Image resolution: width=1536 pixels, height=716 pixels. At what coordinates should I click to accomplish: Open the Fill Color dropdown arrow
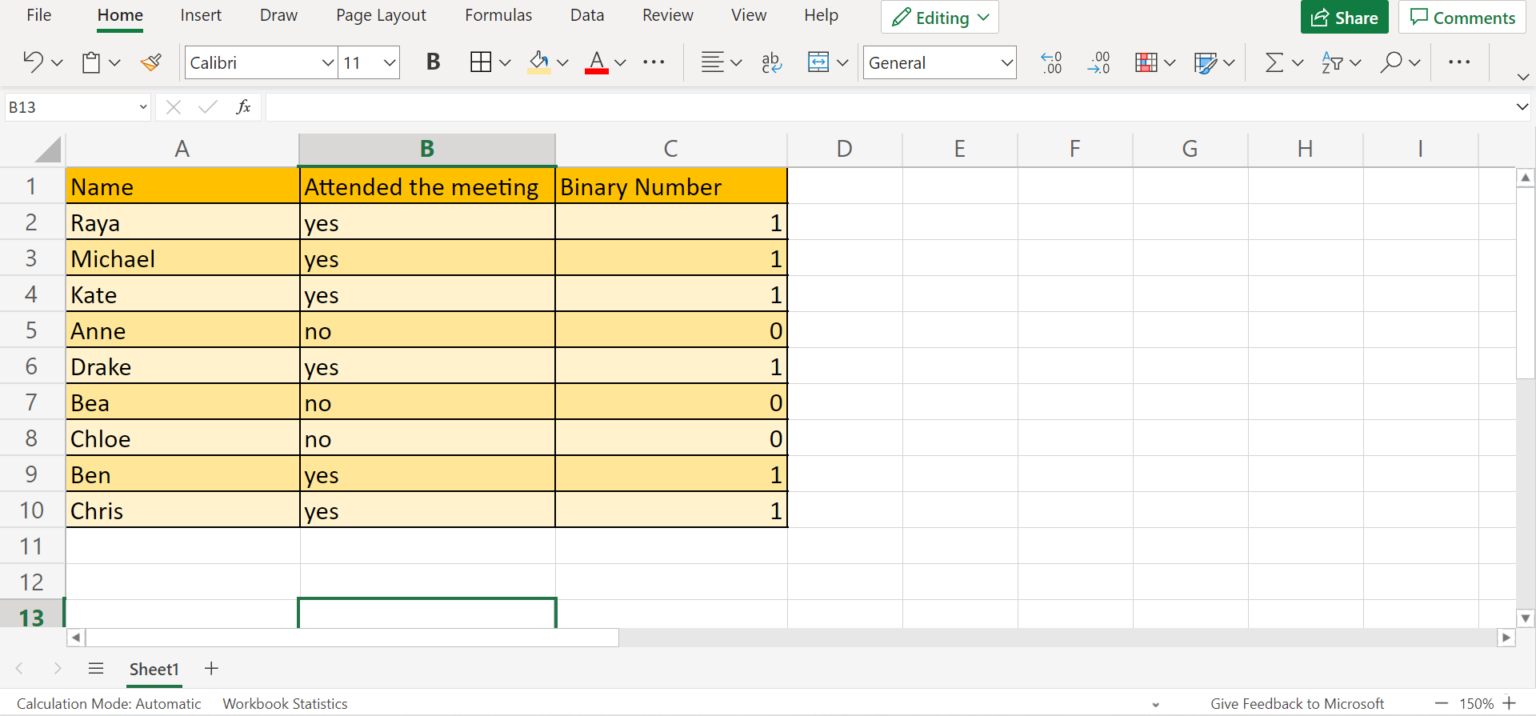pyautogui.click(x=562, y=62)
